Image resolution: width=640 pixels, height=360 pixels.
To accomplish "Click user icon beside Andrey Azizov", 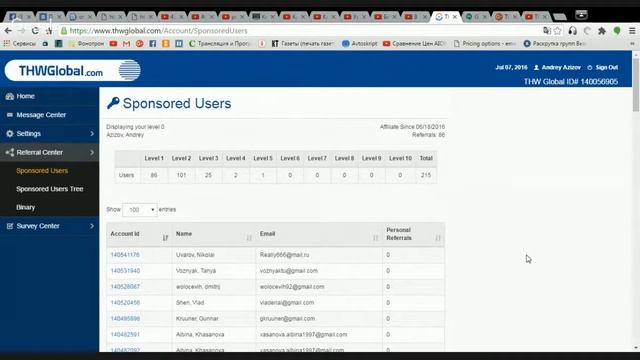I will pyautogui.click(x=536, y=67).
